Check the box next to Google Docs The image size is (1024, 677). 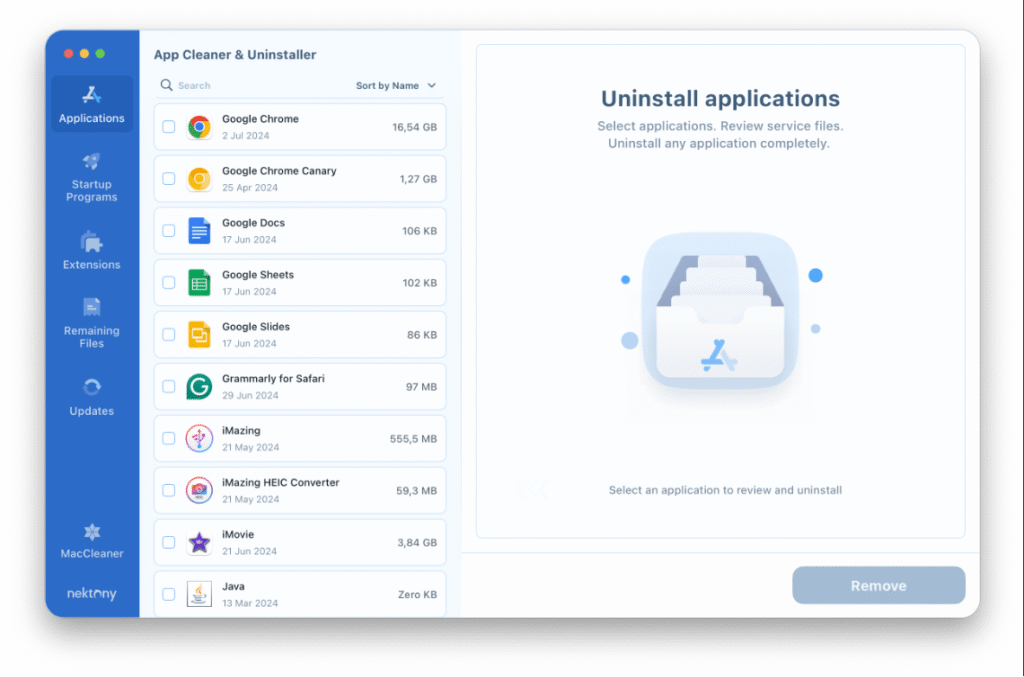tap(168, 231)
